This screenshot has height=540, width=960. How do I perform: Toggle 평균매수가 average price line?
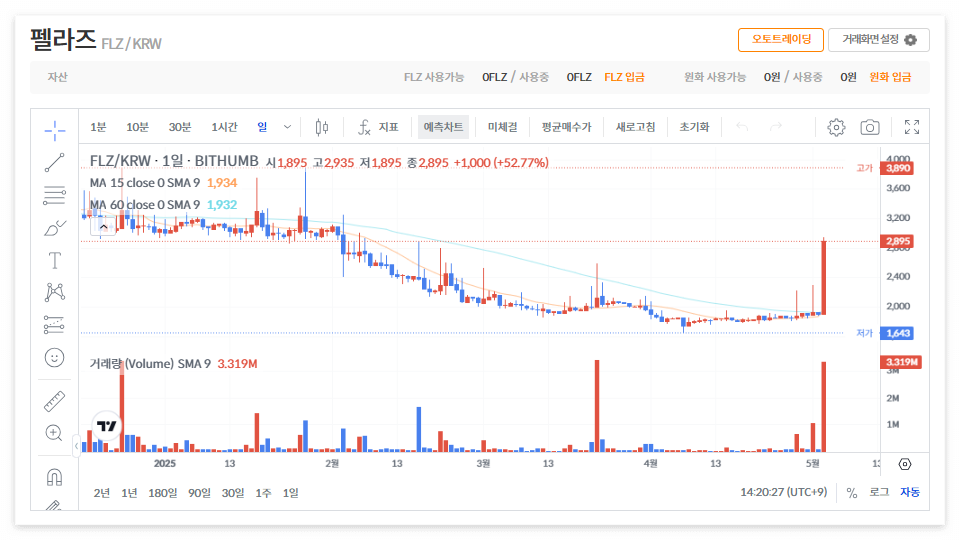click(x=566, y=127)
